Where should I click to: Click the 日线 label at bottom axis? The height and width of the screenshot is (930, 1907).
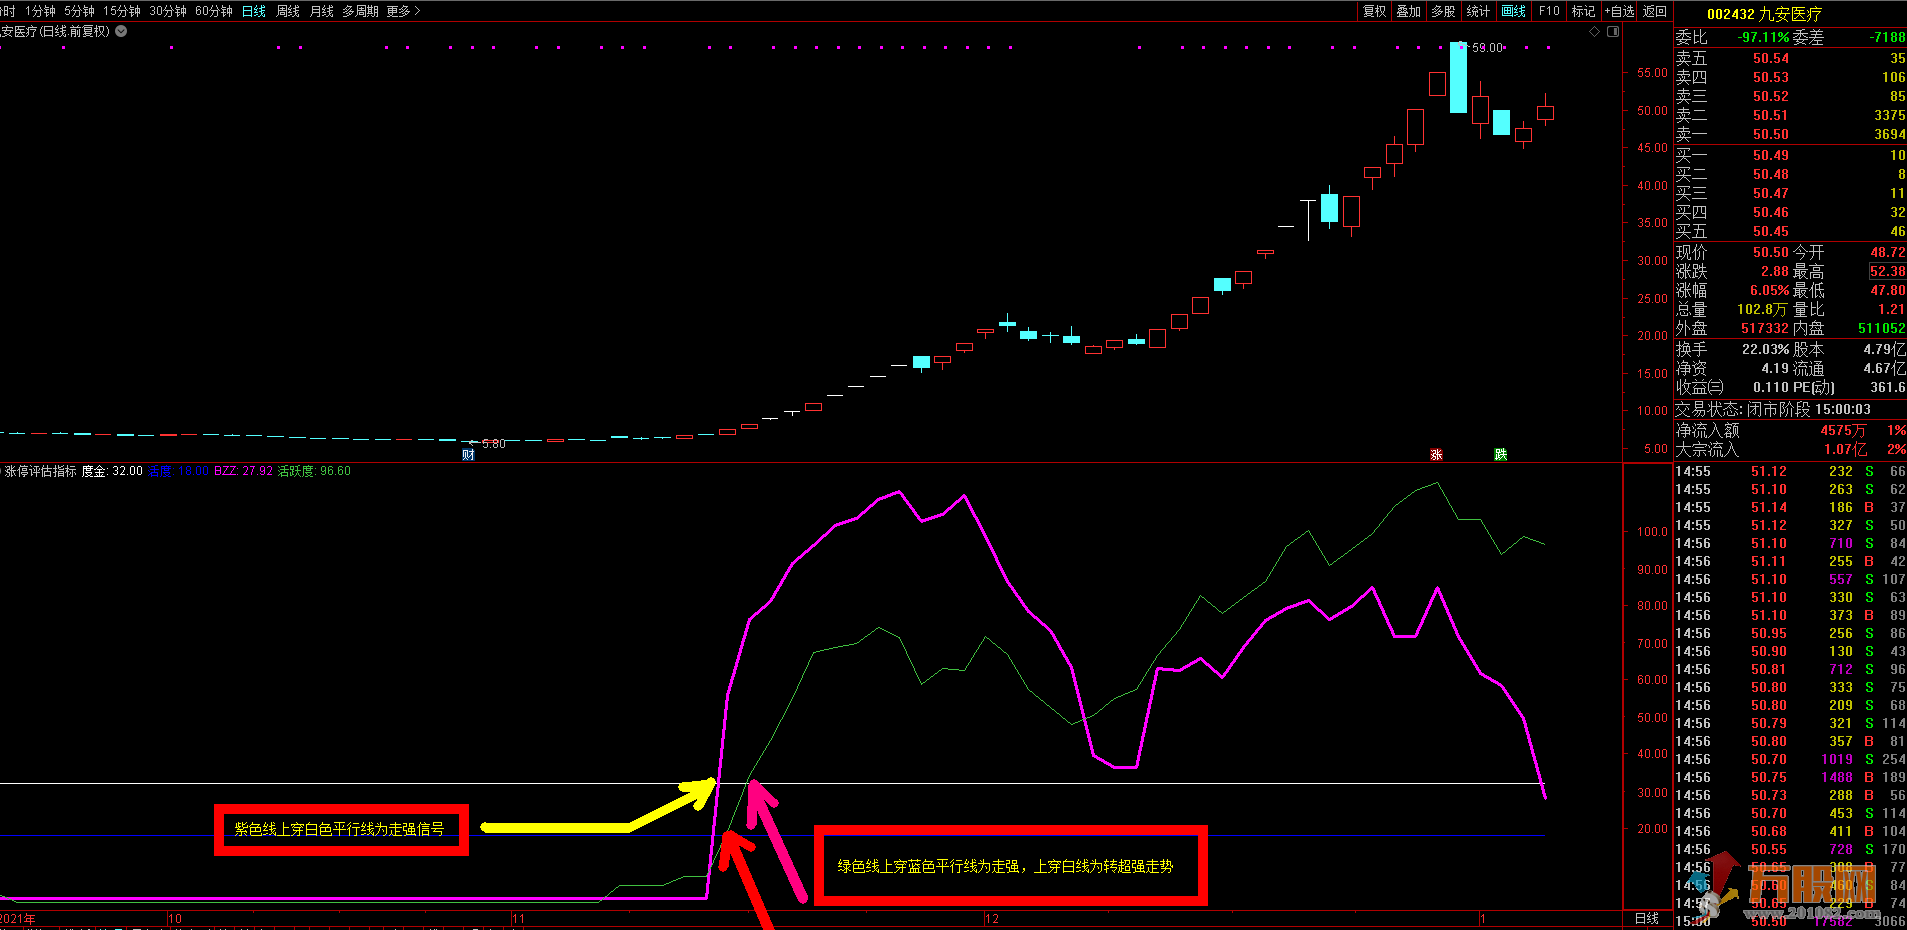1646,918
